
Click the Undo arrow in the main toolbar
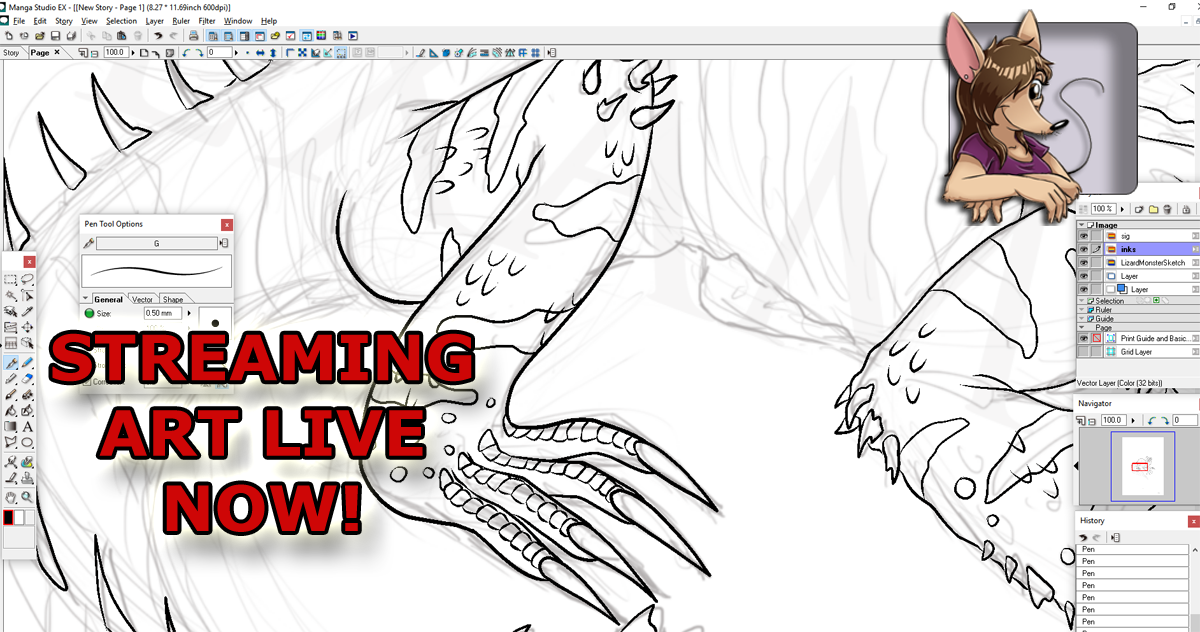158,36
